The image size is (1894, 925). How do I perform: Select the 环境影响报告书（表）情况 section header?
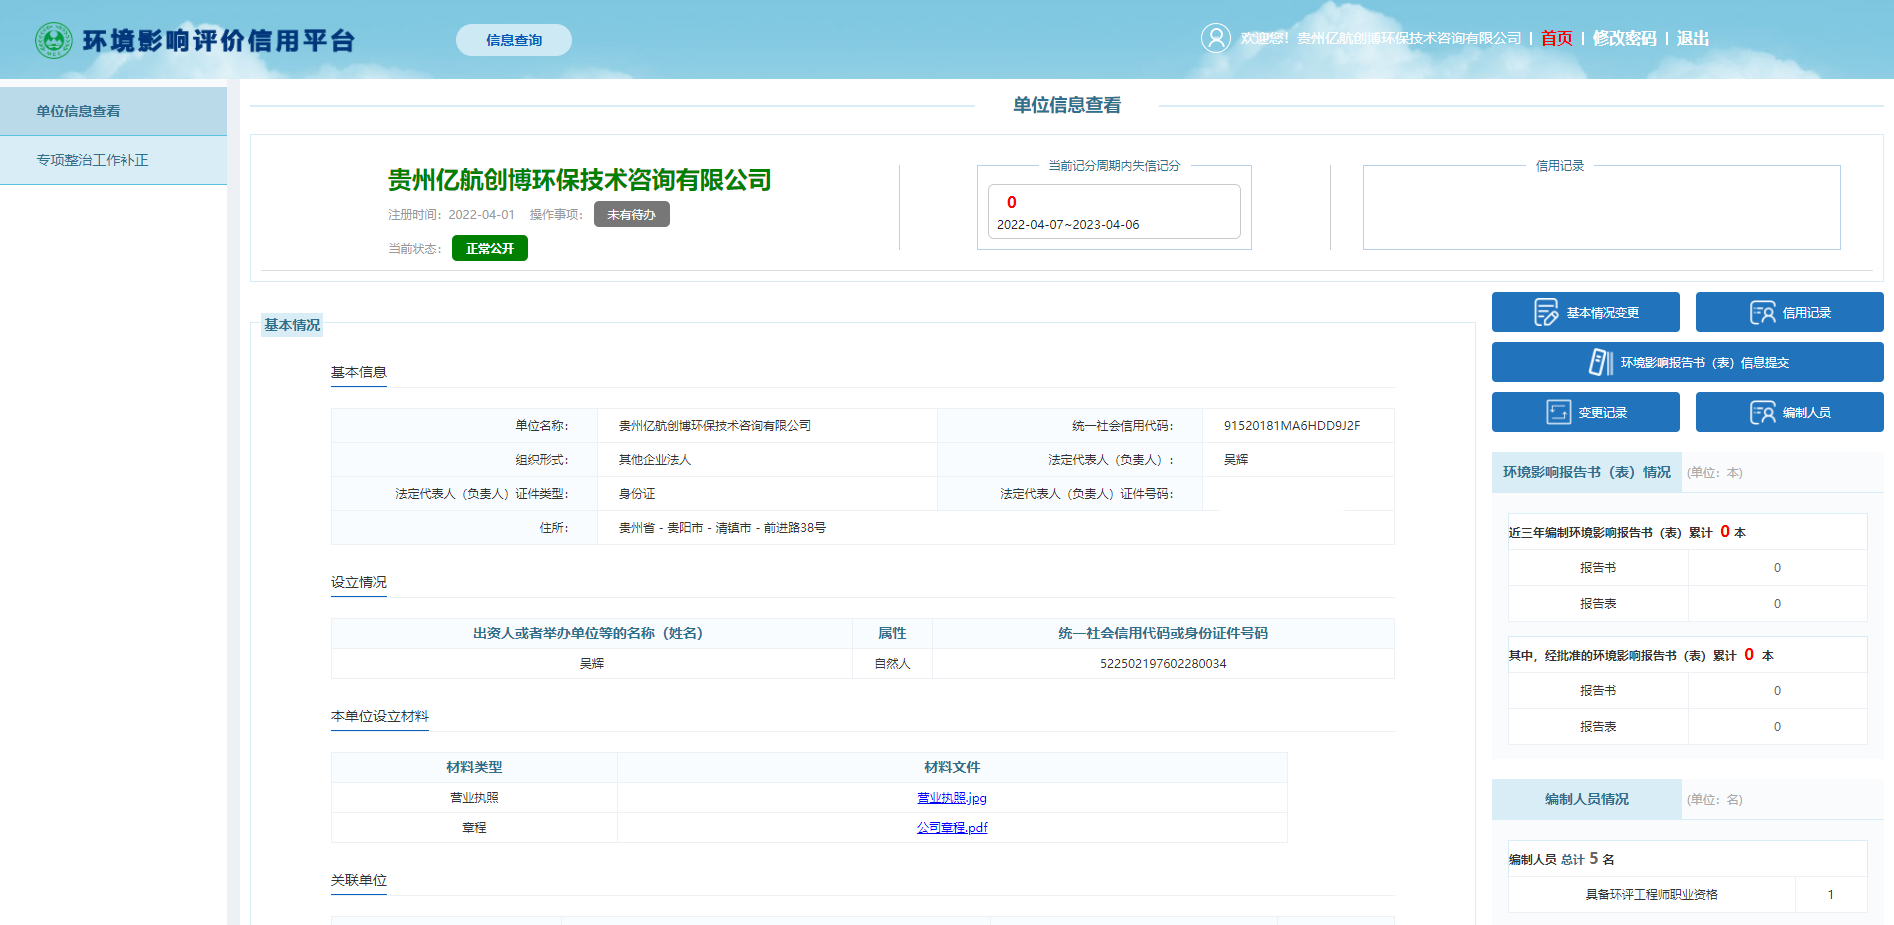coord(1586,472)
